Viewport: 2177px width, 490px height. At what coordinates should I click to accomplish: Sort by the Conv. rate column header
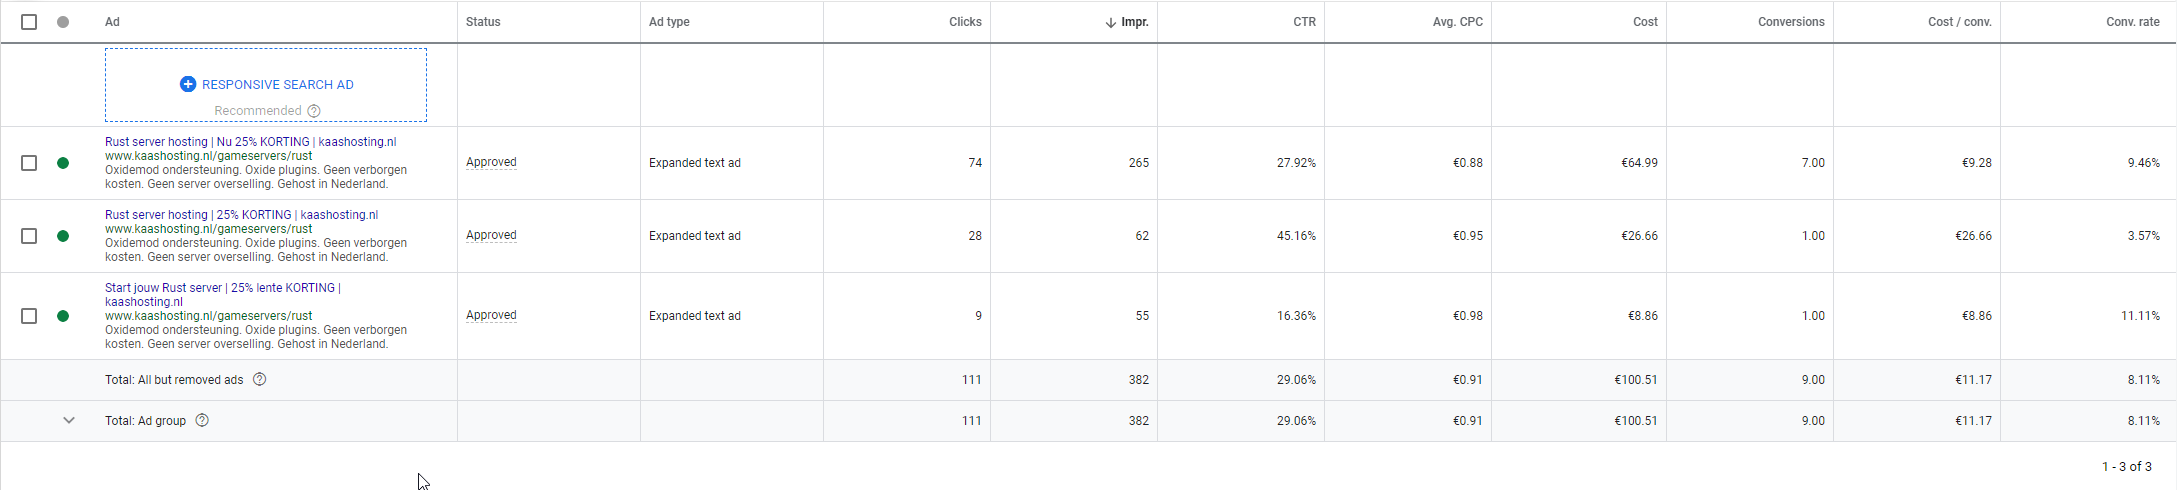(2132, 22)
